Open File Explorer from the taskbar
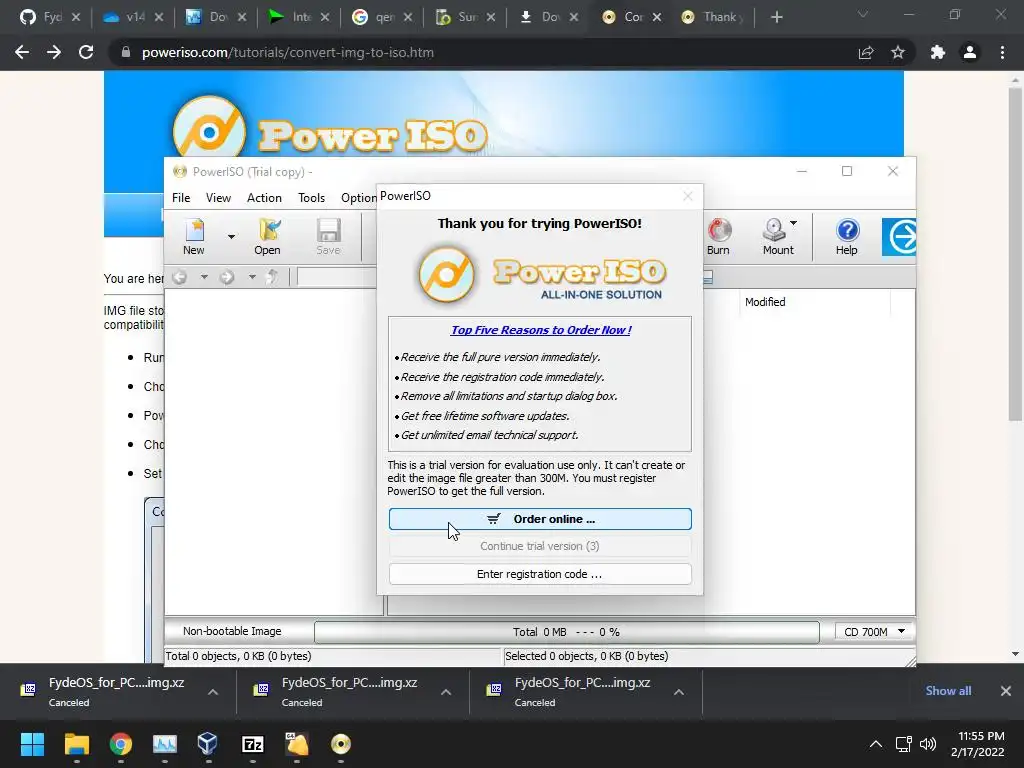1024x768 pixels. pos(76,744)
